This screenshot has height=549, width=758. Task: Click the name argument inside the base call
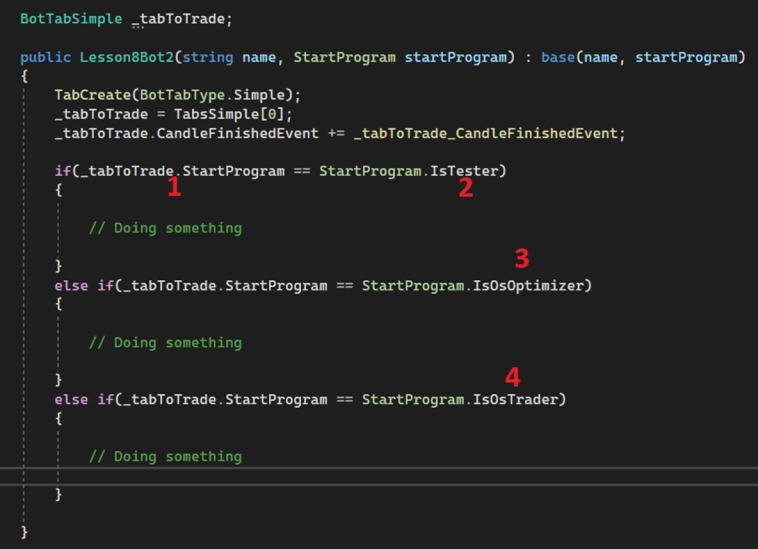pos(600,58)
